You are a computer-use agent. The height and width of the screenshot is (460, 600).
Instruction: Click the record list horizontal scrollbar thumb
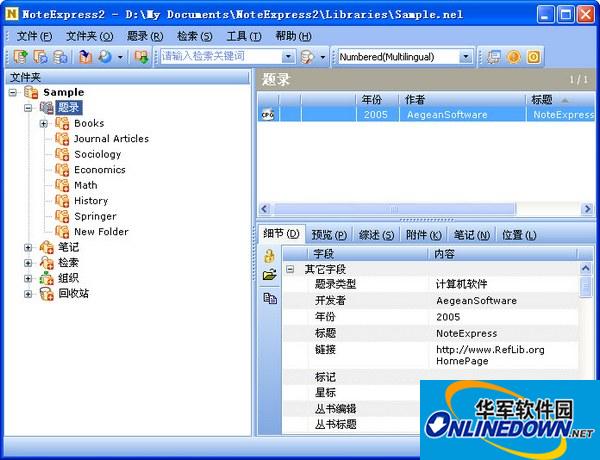(395, 209)
